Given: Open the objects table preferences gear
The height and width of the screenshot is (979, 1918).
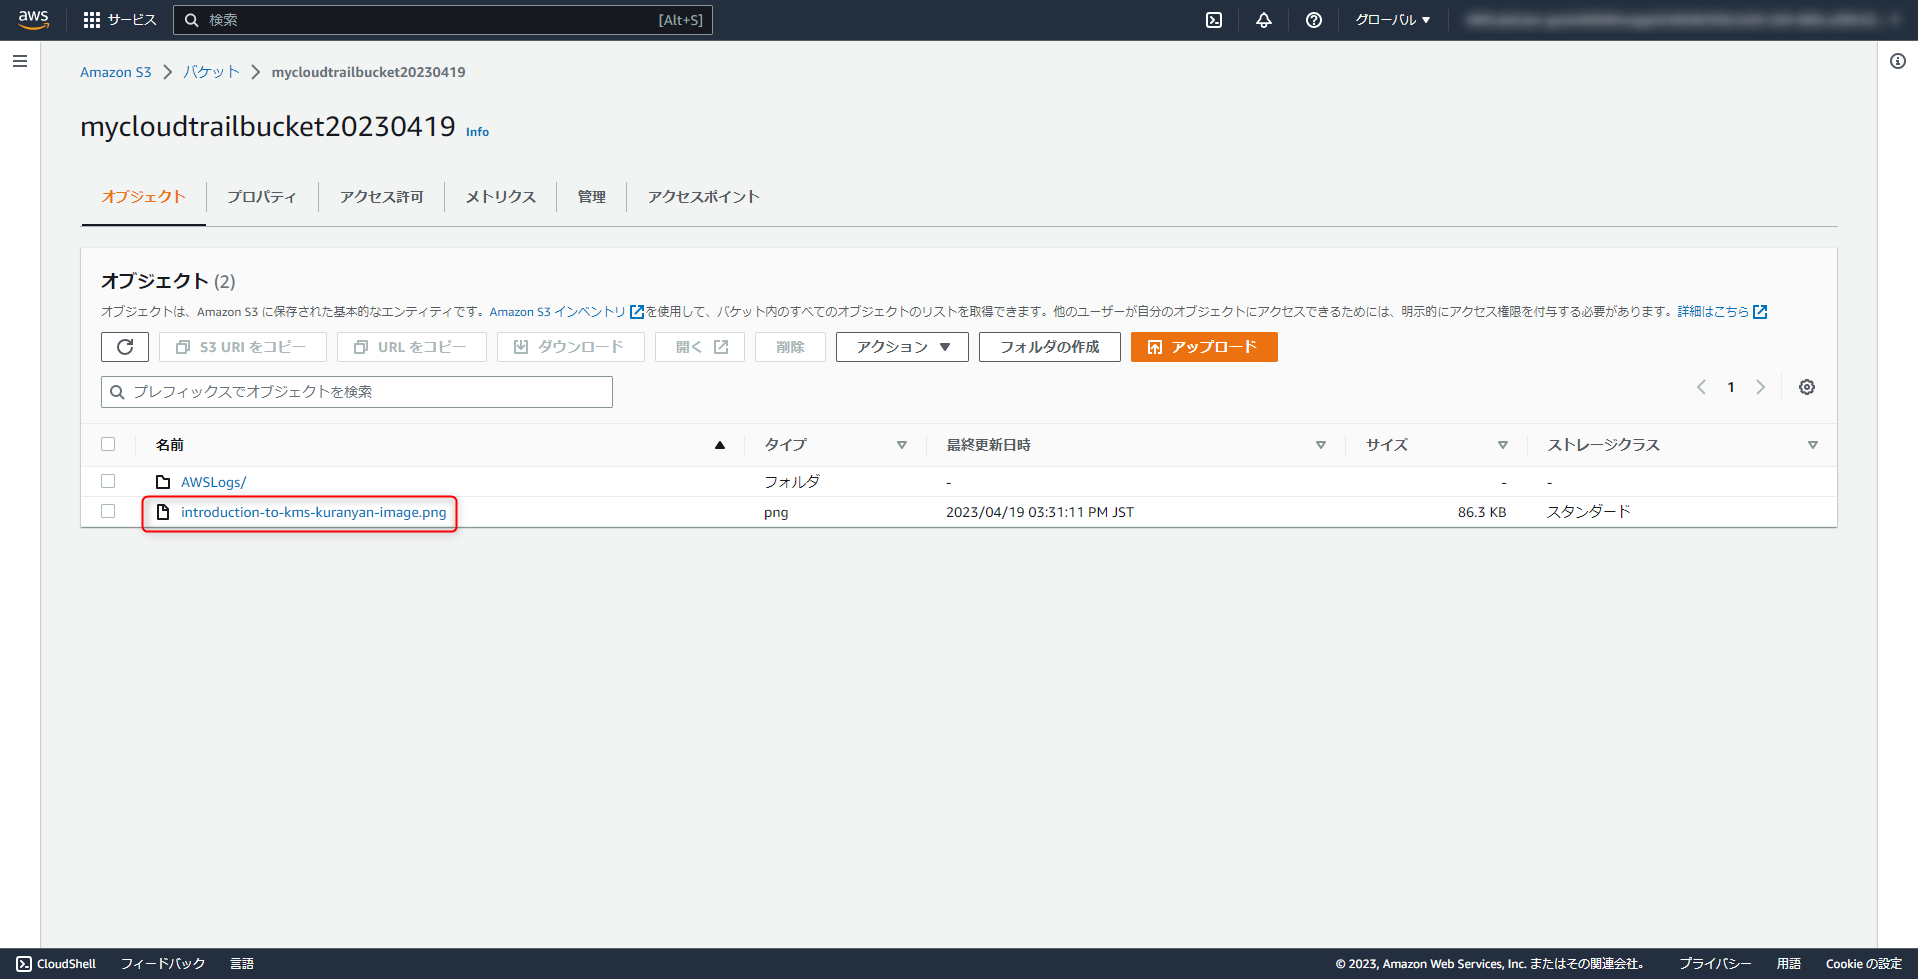Looking at the screenshot, I should click(x=1806, y=387).
